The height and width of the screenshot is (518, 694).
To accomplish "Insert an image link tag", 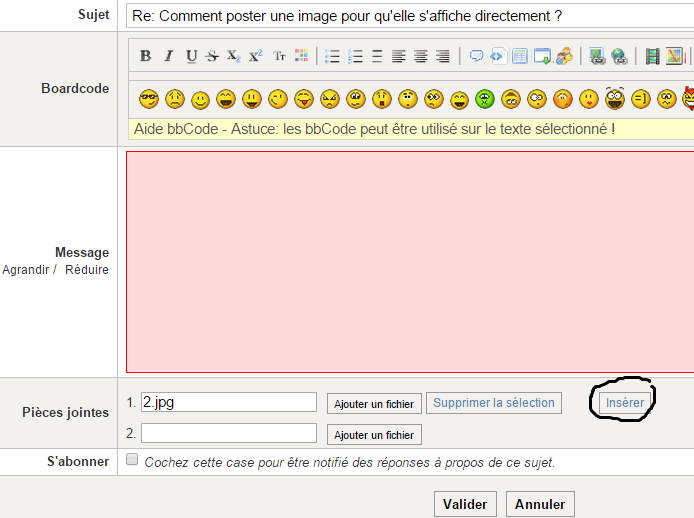I will pos(597,56).
